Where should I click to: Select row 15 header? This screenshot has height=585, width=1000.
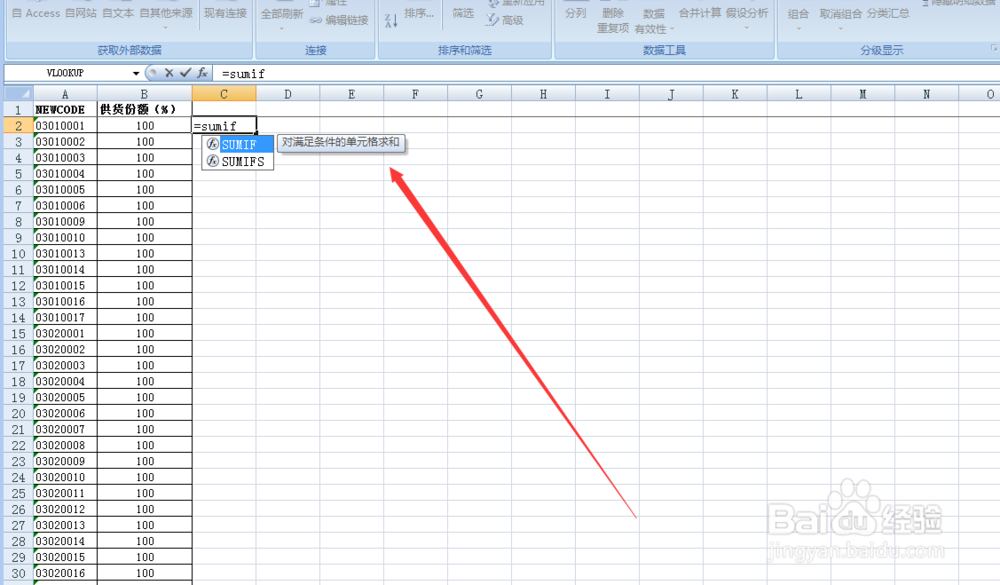pyautogui.click(x=18, y=334)
